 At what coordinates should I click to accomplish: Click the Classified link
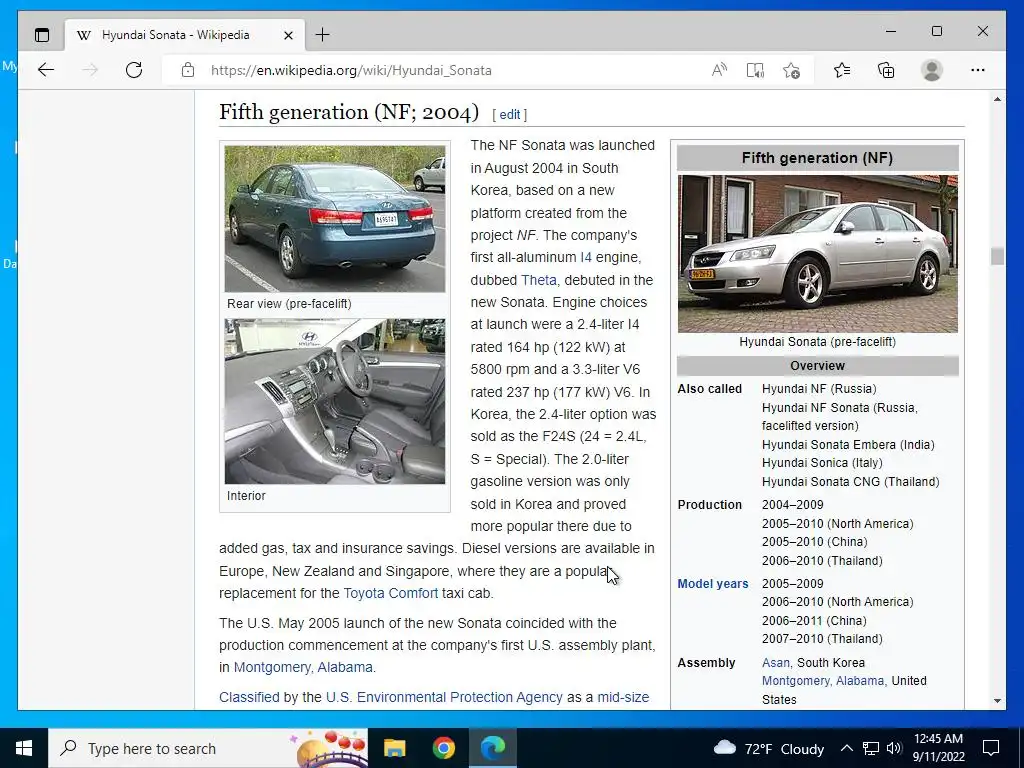(249, 697)
